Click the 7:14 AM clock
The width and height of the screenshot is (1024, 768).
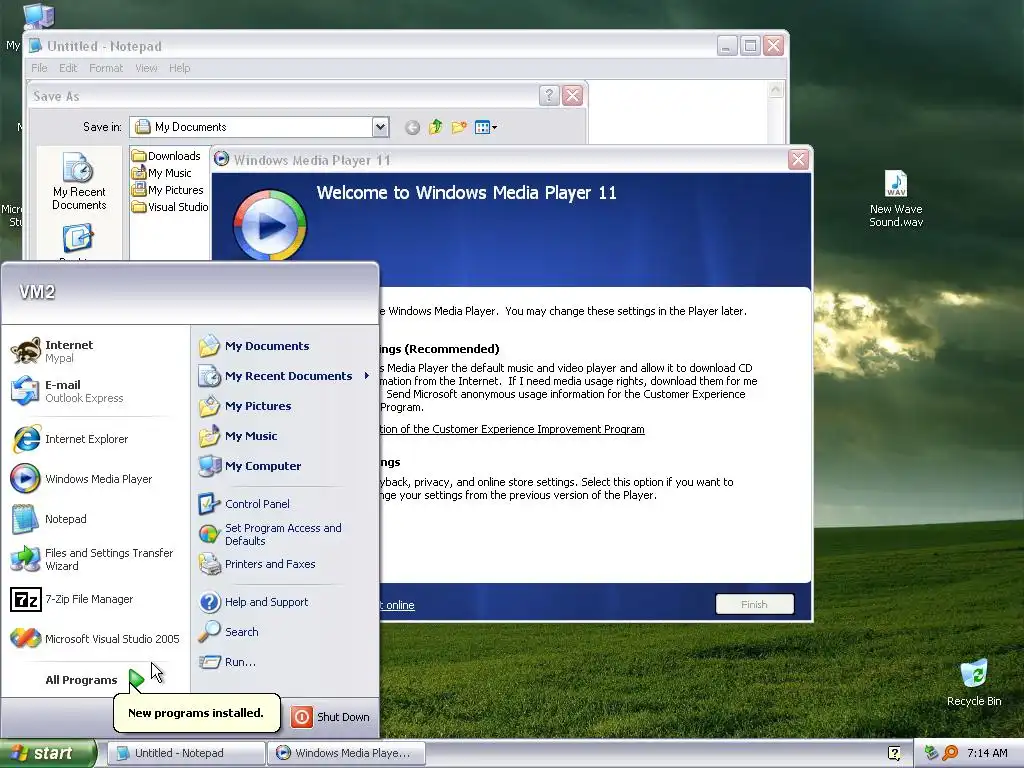click(987, 753)
